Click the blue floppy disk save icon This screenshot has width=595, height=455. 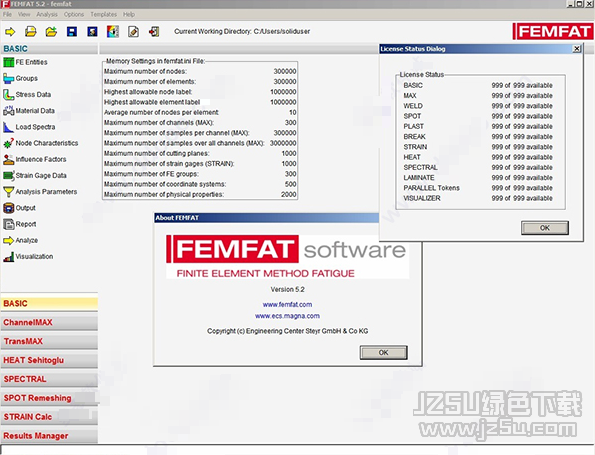(x=72, y=31)
